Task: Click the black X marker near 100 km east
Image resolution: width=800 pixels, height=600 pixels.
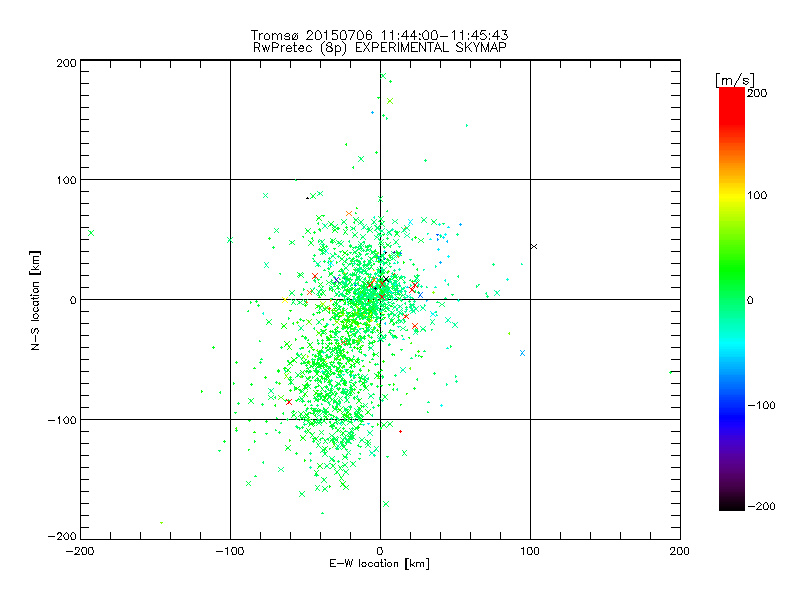Action: click(x=534, y=246)
